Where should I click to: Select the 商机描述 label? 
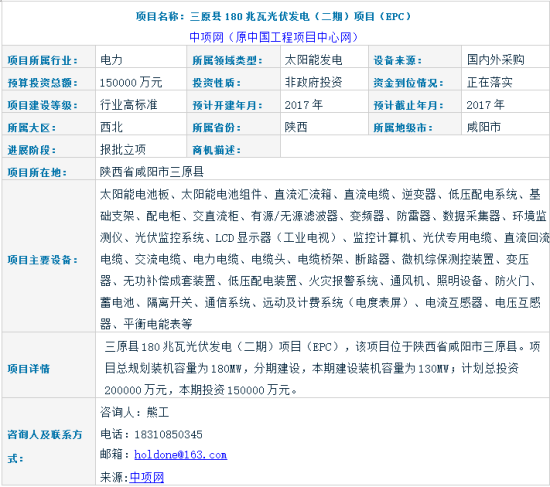coord(216,150)
